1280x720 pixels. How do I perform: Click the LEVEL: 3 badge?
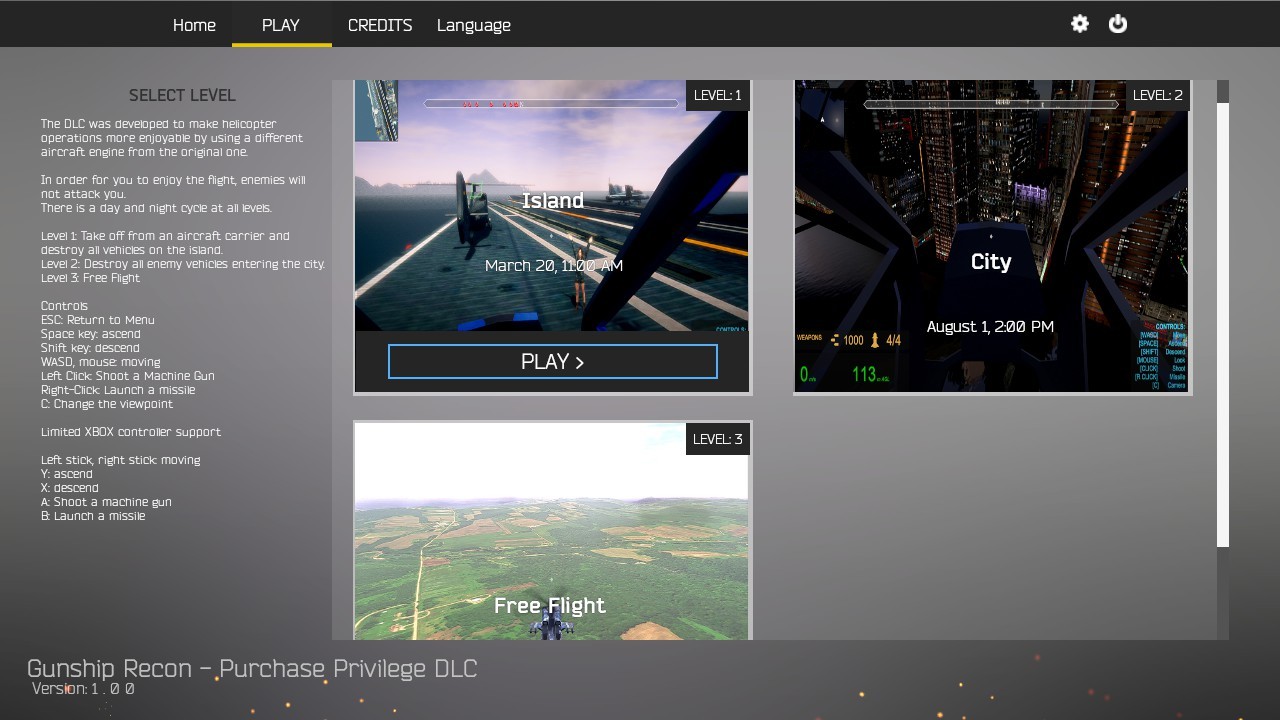[x=717, y=439]
